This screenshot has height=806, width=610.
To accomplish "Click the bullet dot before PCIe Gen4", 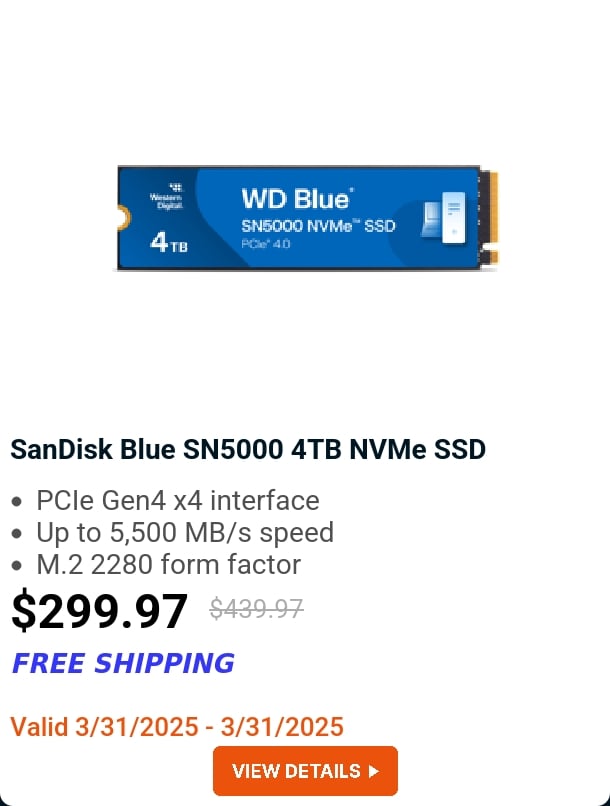I will tap(16, 502).
